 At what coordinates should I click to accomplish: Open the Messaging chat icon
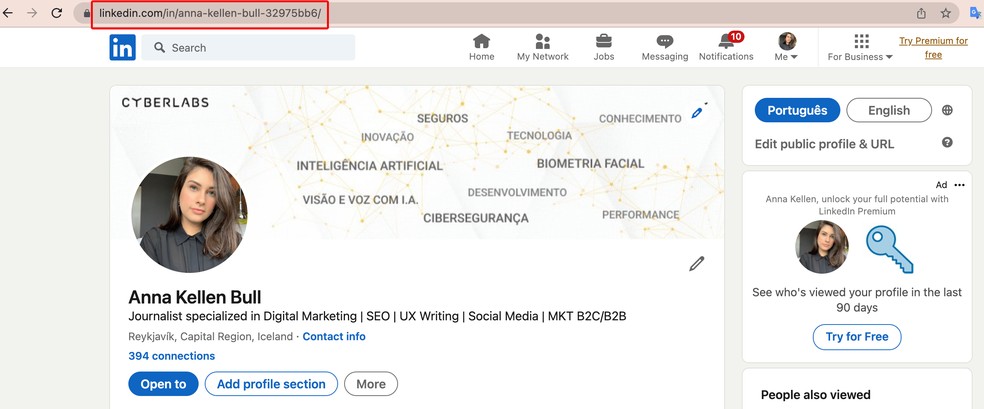[665, 42]
